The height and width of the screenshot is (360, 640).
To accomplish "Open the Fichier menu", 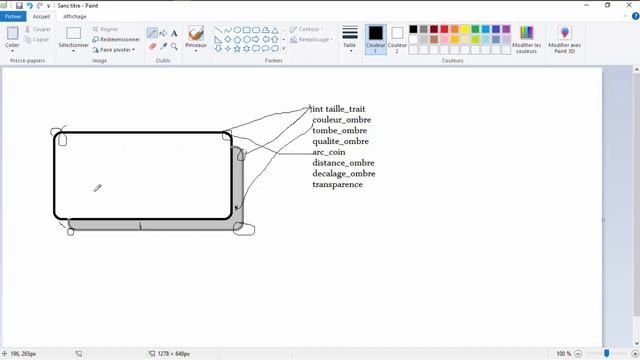I will coord(13,16).
